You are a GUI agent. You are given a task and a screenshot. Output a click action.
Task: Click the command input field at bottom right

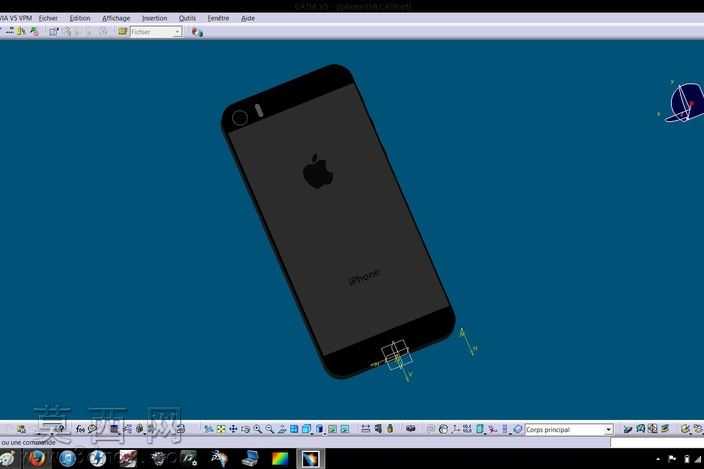[x=657, y=443]
